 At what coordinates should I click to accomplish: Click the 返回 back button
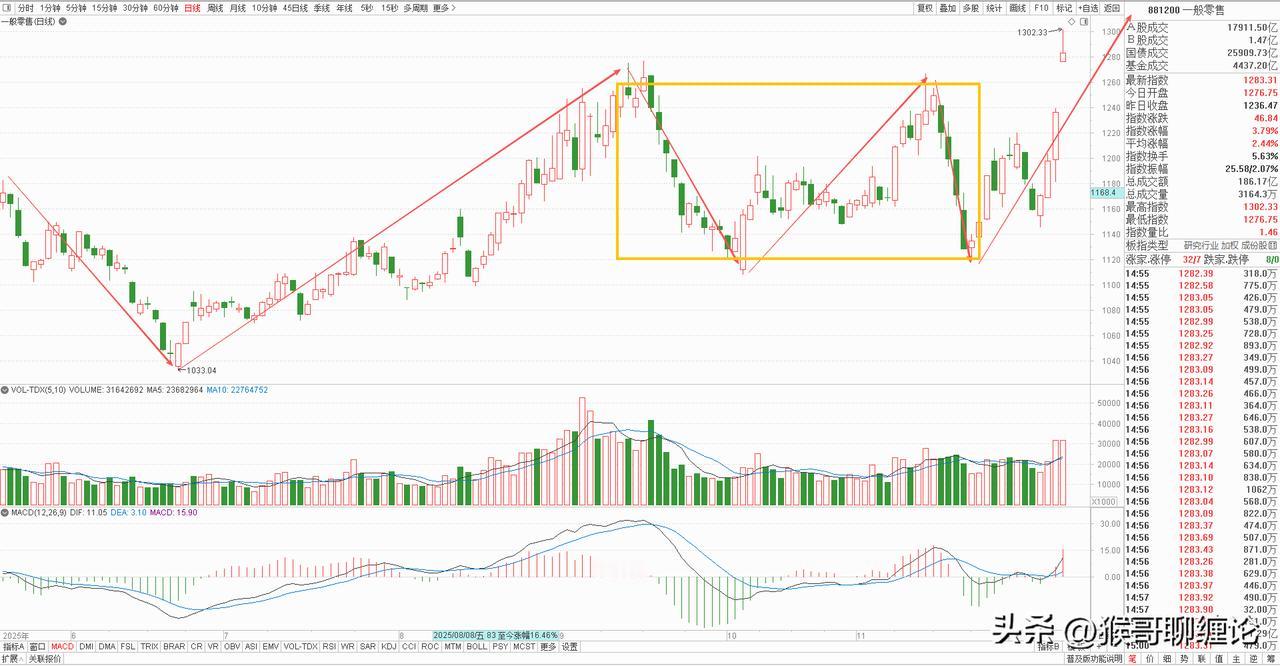(1112, 8)
